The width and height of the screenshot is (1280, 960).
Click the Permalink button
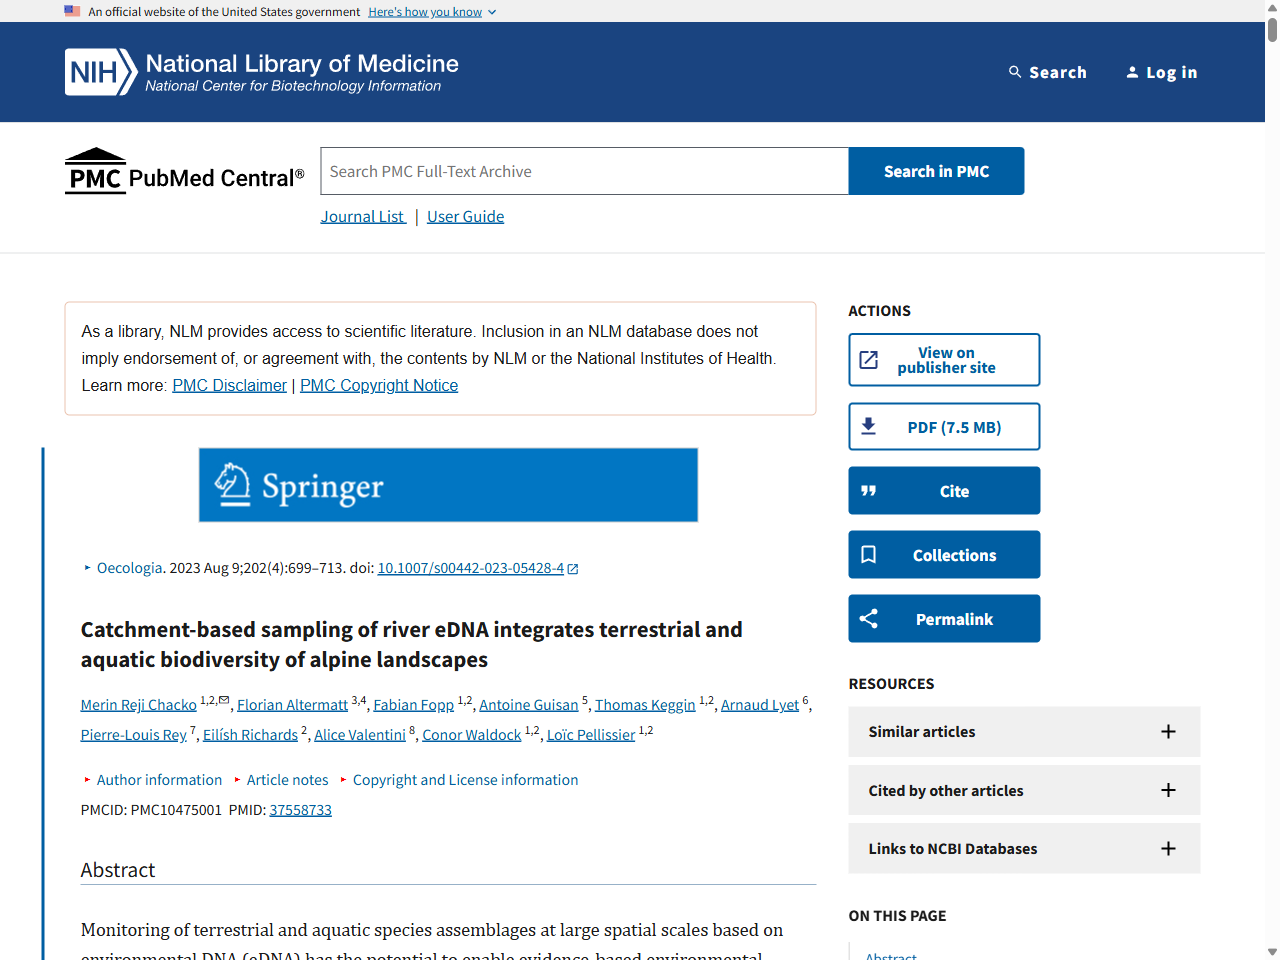[x=944, y=619]
